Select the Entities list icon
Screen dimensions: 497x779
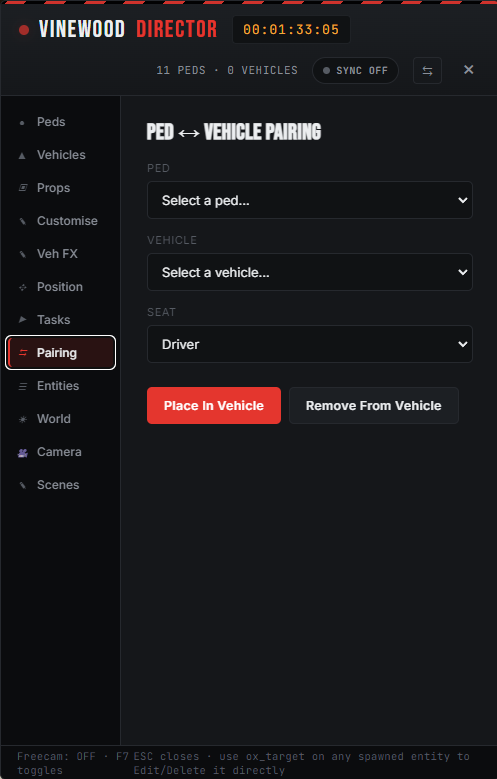pyautogui.click(x=22, y=386)
